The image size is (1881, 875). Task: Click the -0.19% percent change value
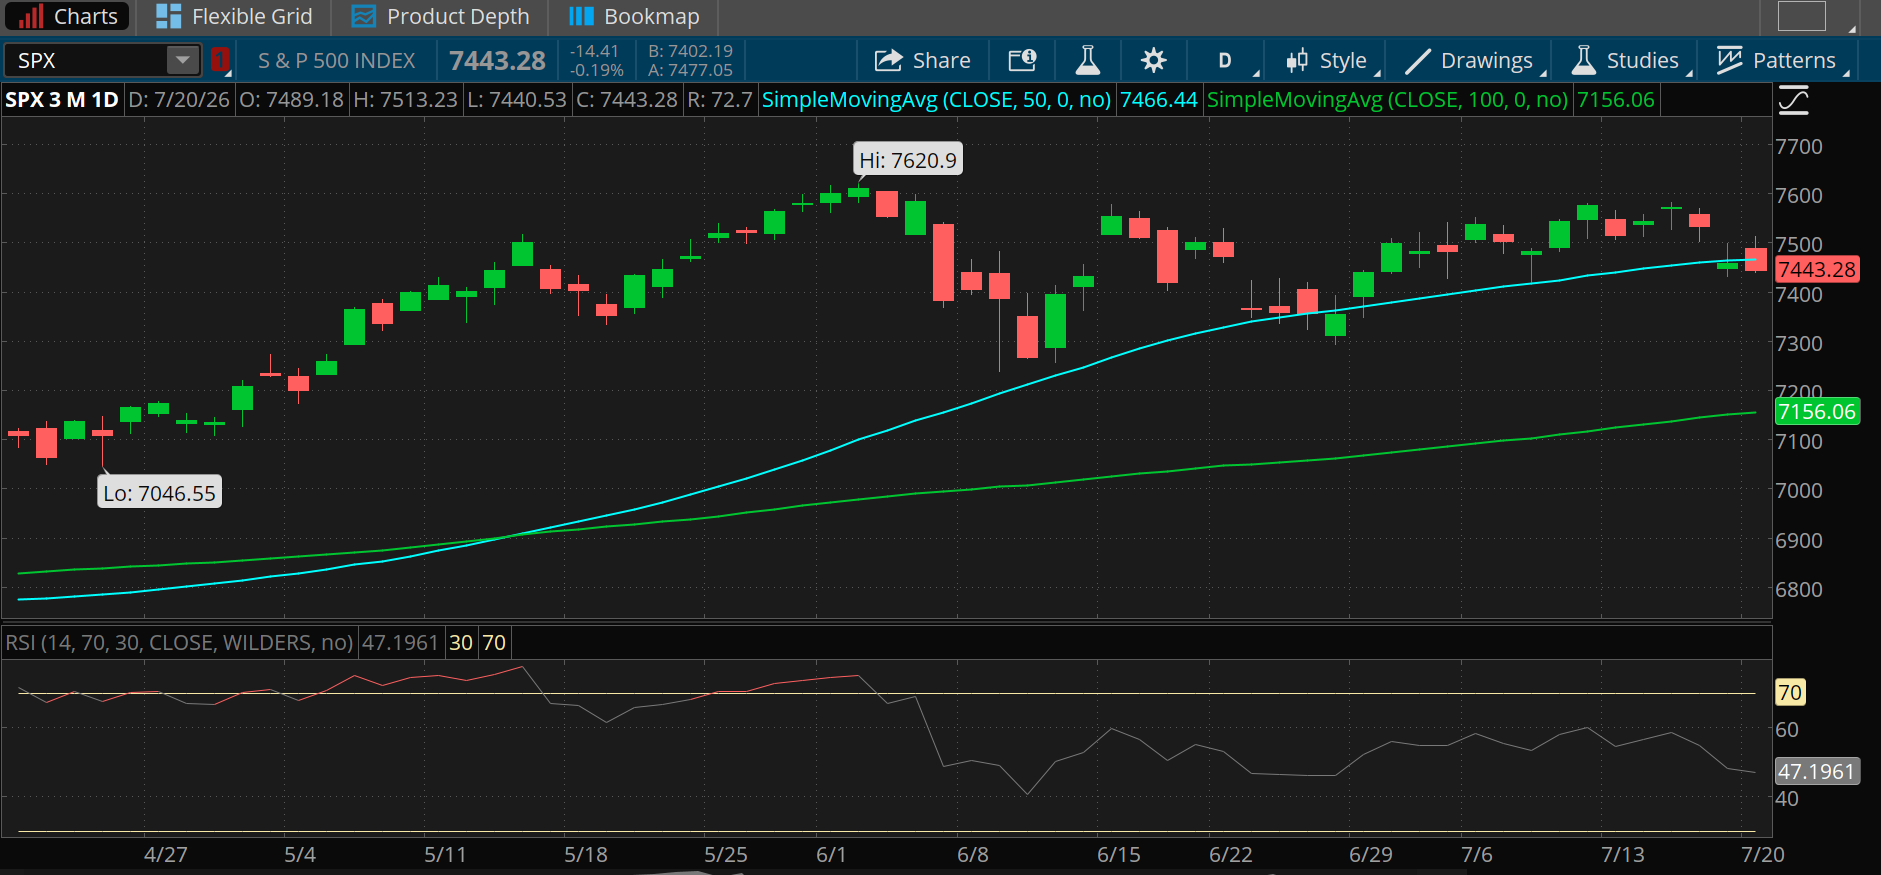tap(596, 70)
